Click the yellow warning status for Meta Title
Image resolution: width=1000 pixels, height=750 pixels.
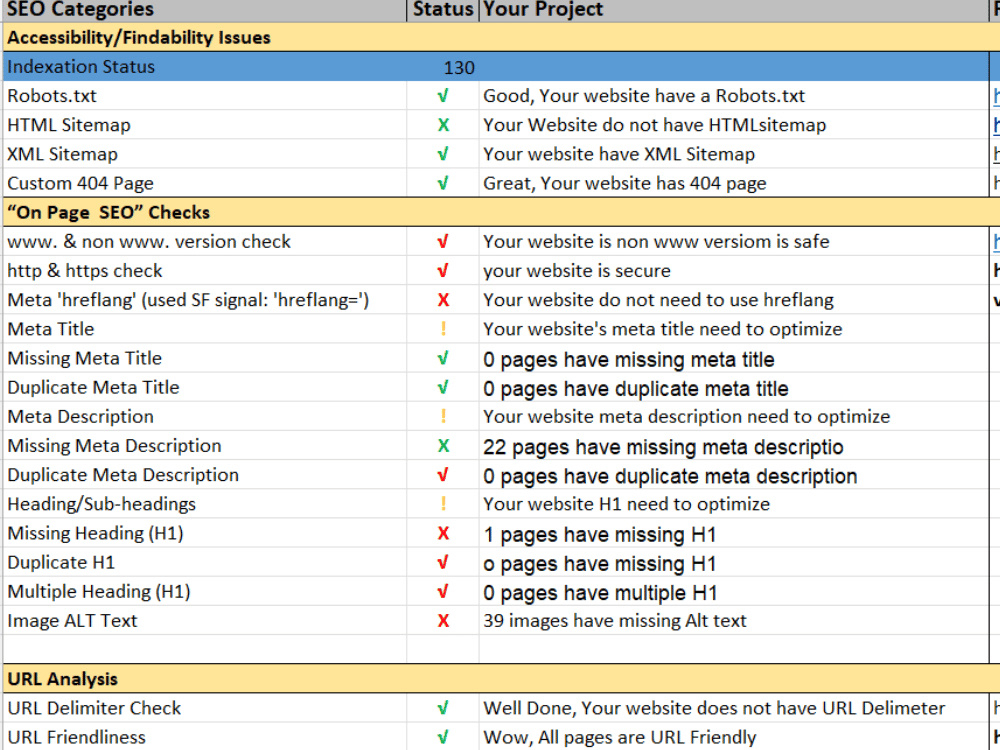(x=443, y=329)
